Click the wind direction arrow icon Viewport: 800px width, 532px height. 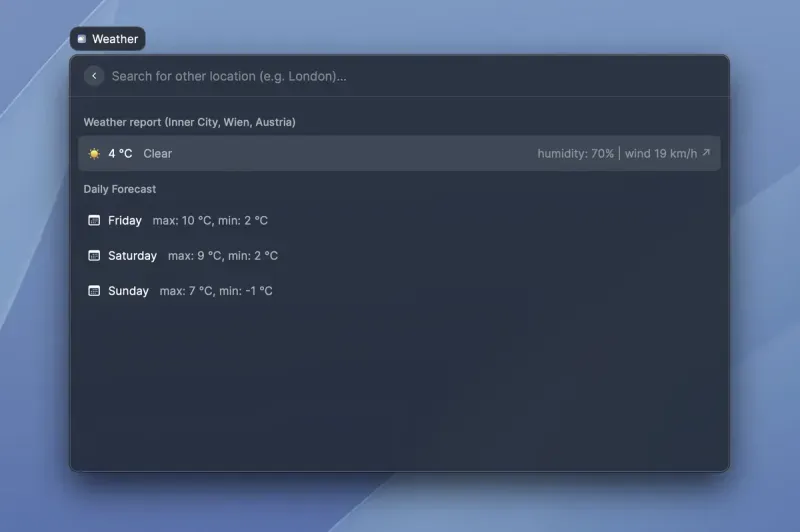click(706, 153)
